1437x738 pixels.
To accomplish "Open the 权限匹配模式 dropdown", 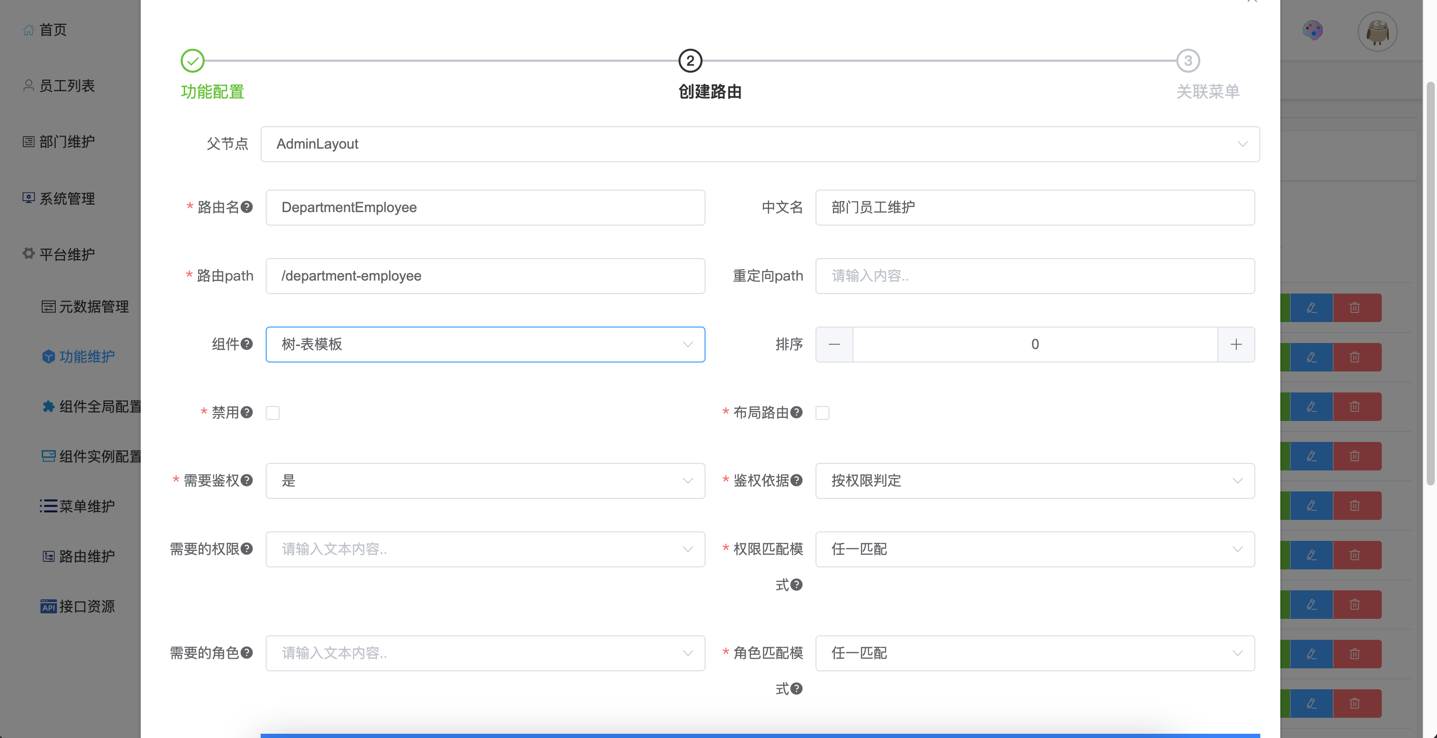I will (x=1034, y=549).
